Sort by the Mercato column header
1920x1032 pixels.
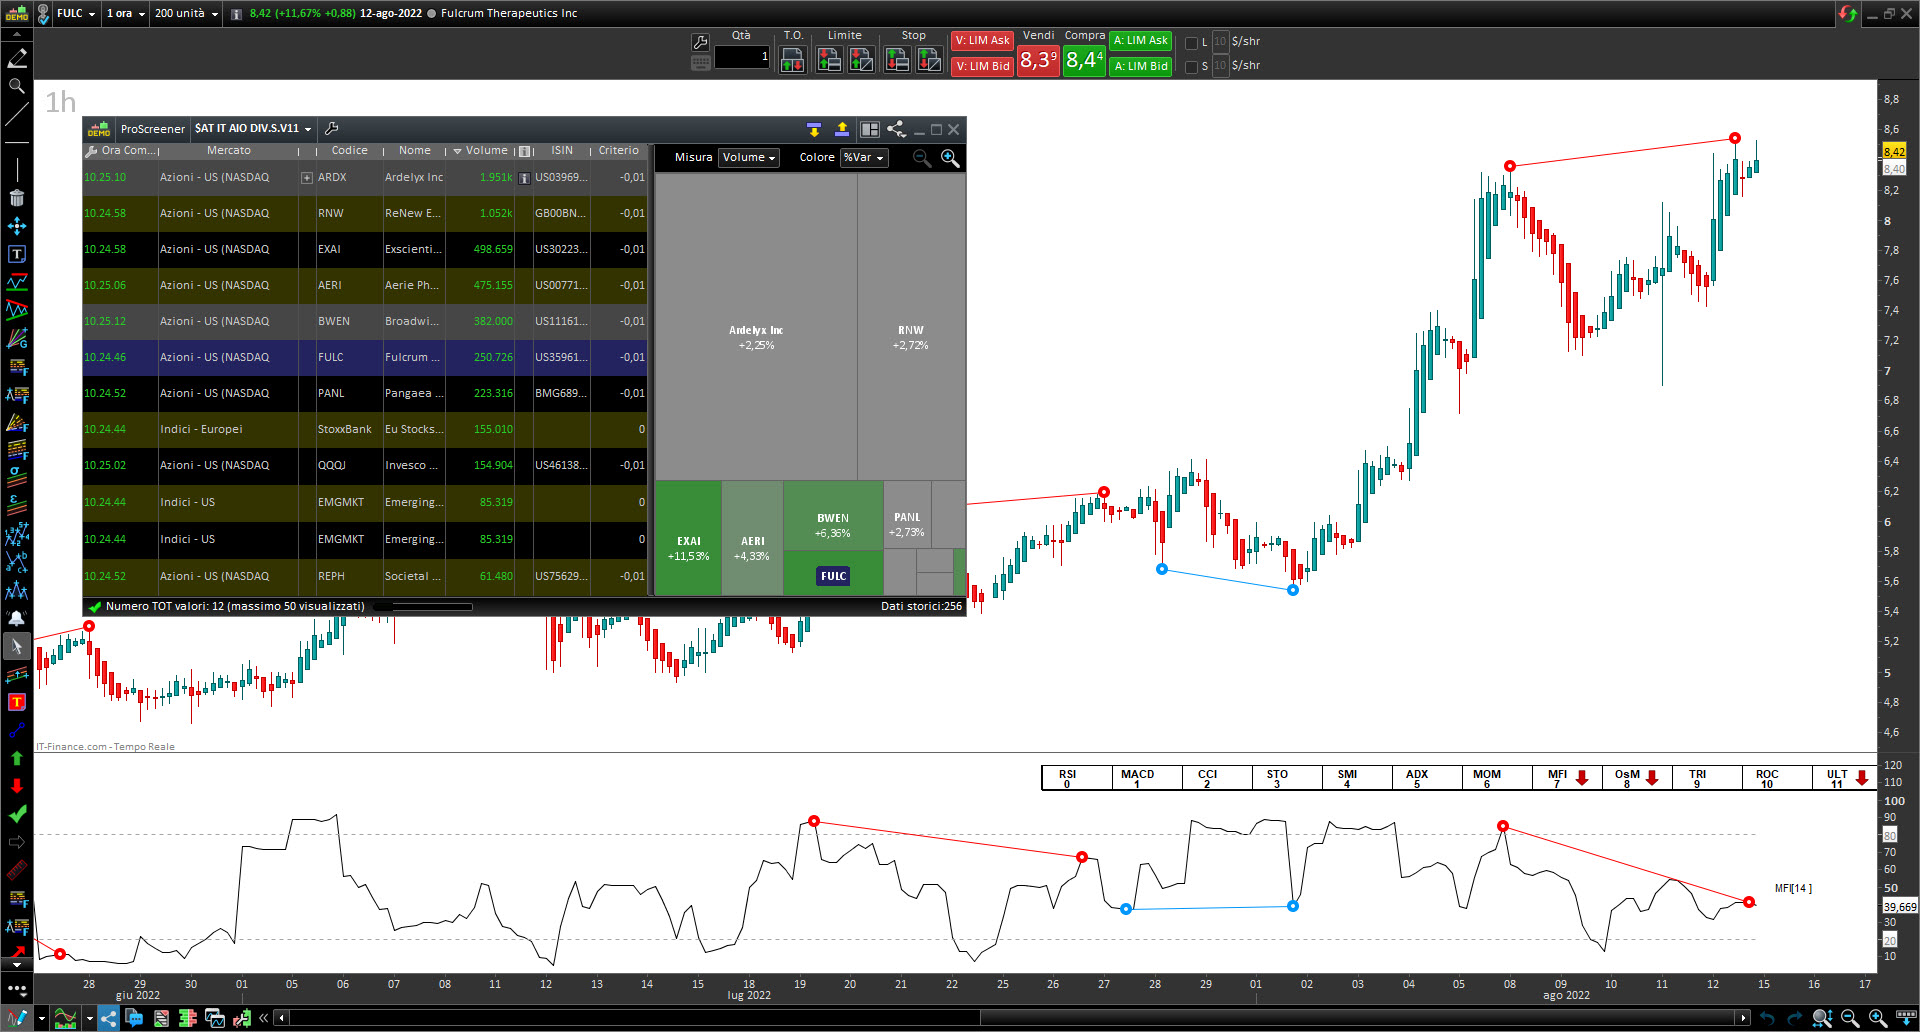[x=229, y=151]
